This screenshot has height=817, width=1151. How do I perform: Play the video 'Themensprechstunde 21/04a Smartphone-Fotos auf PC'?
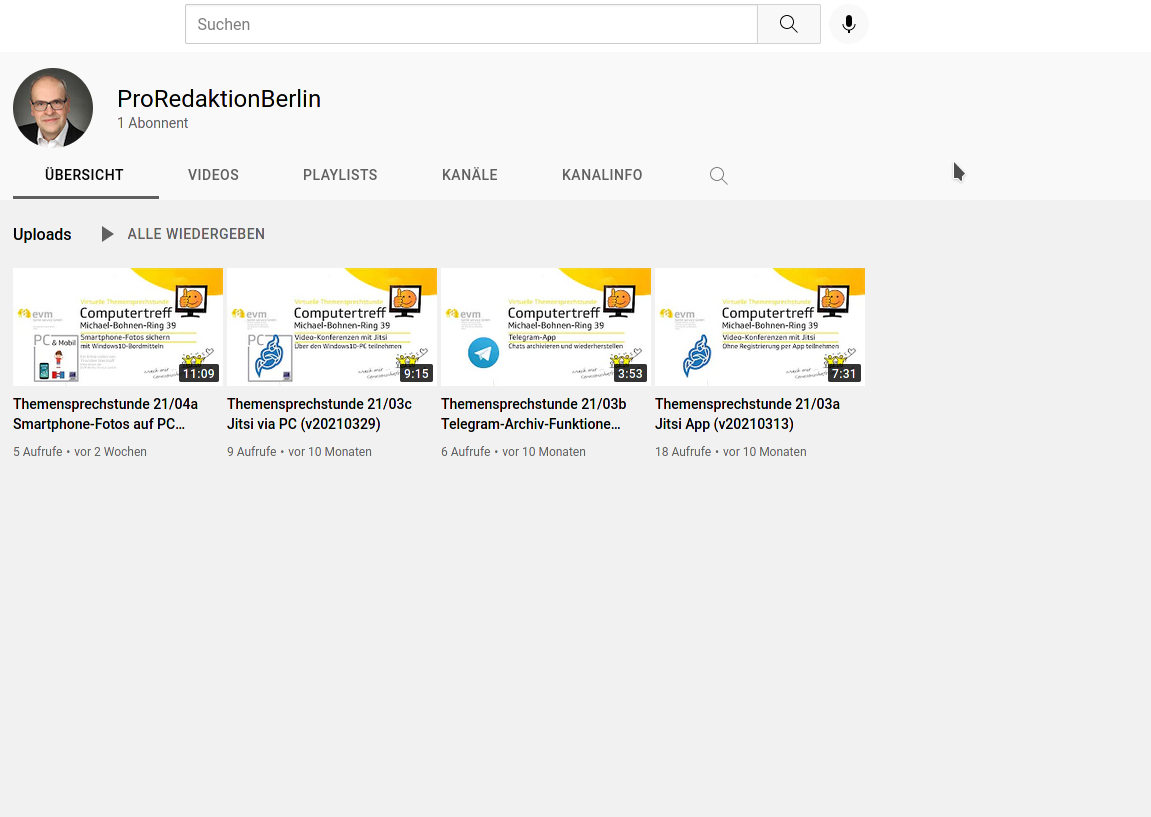105,414
